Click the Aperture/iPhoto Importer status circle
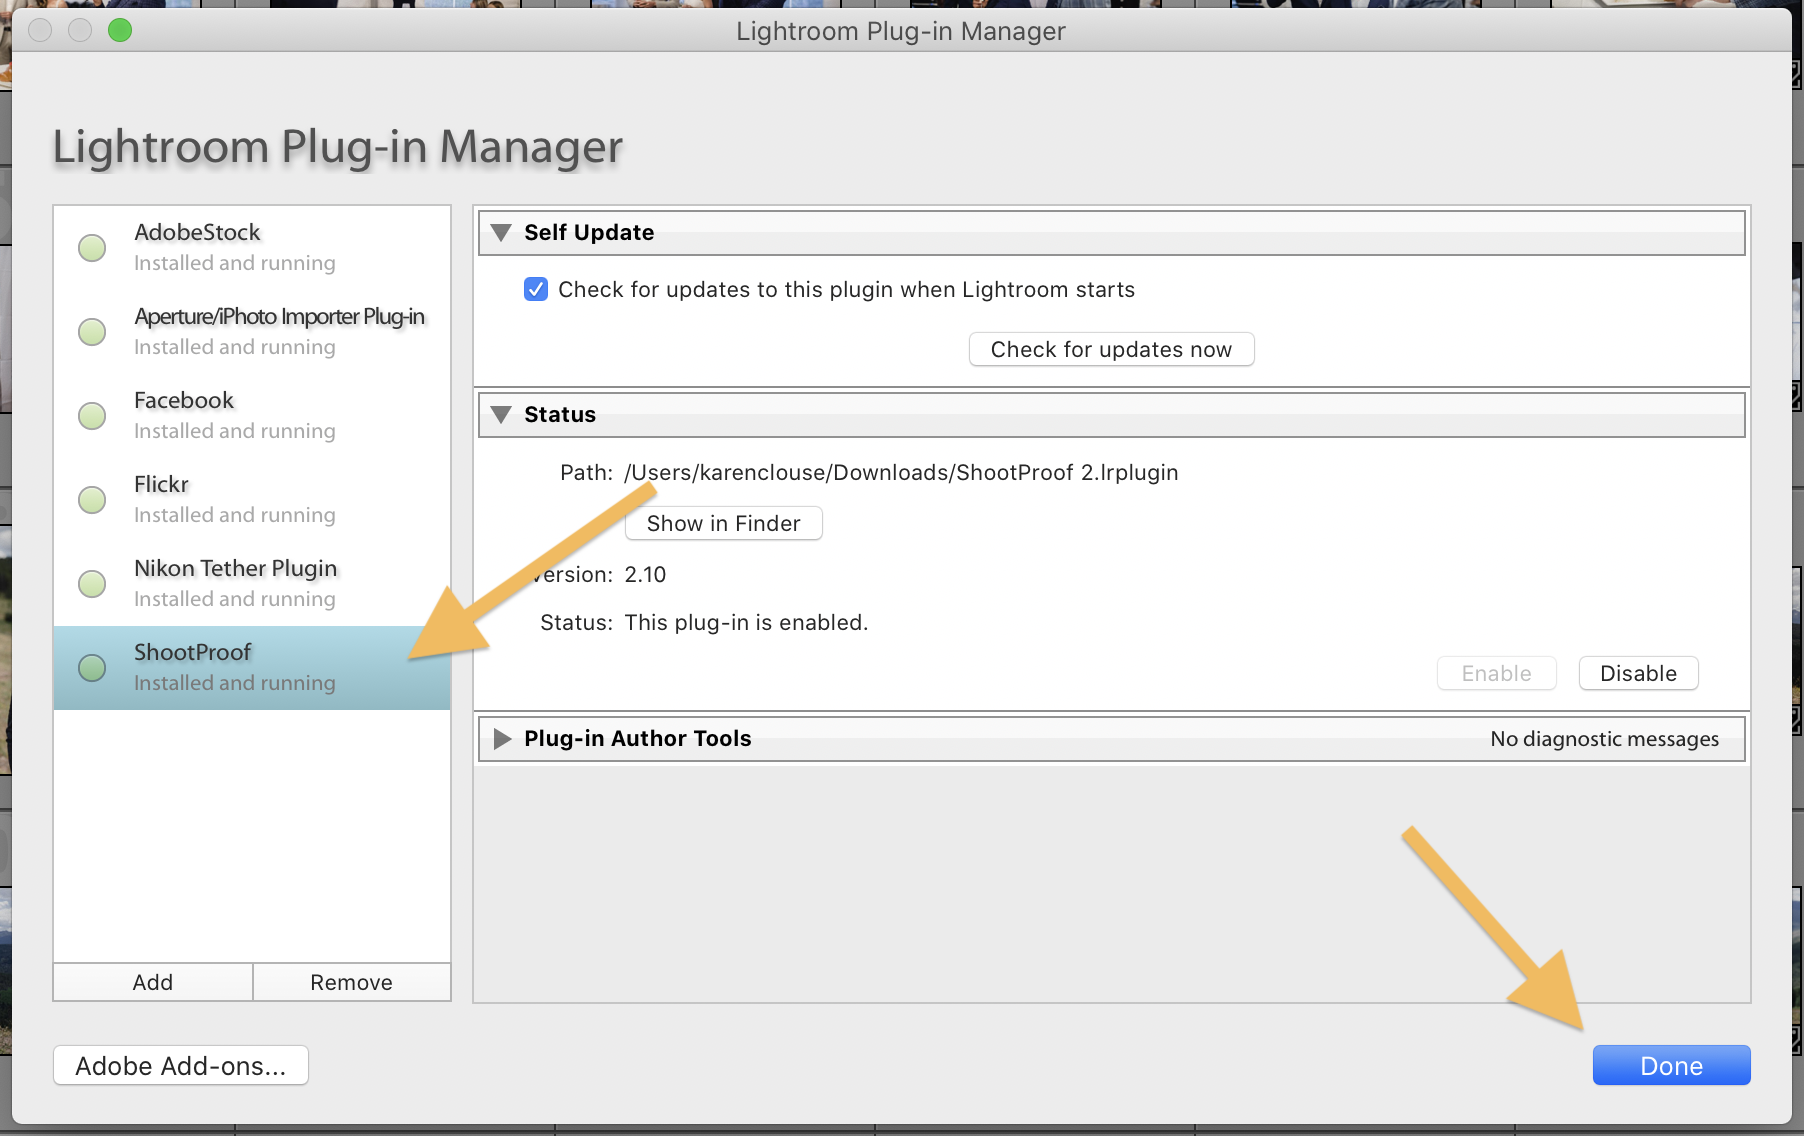Viewport: 1804px width, 1136px height. (92, 332)
